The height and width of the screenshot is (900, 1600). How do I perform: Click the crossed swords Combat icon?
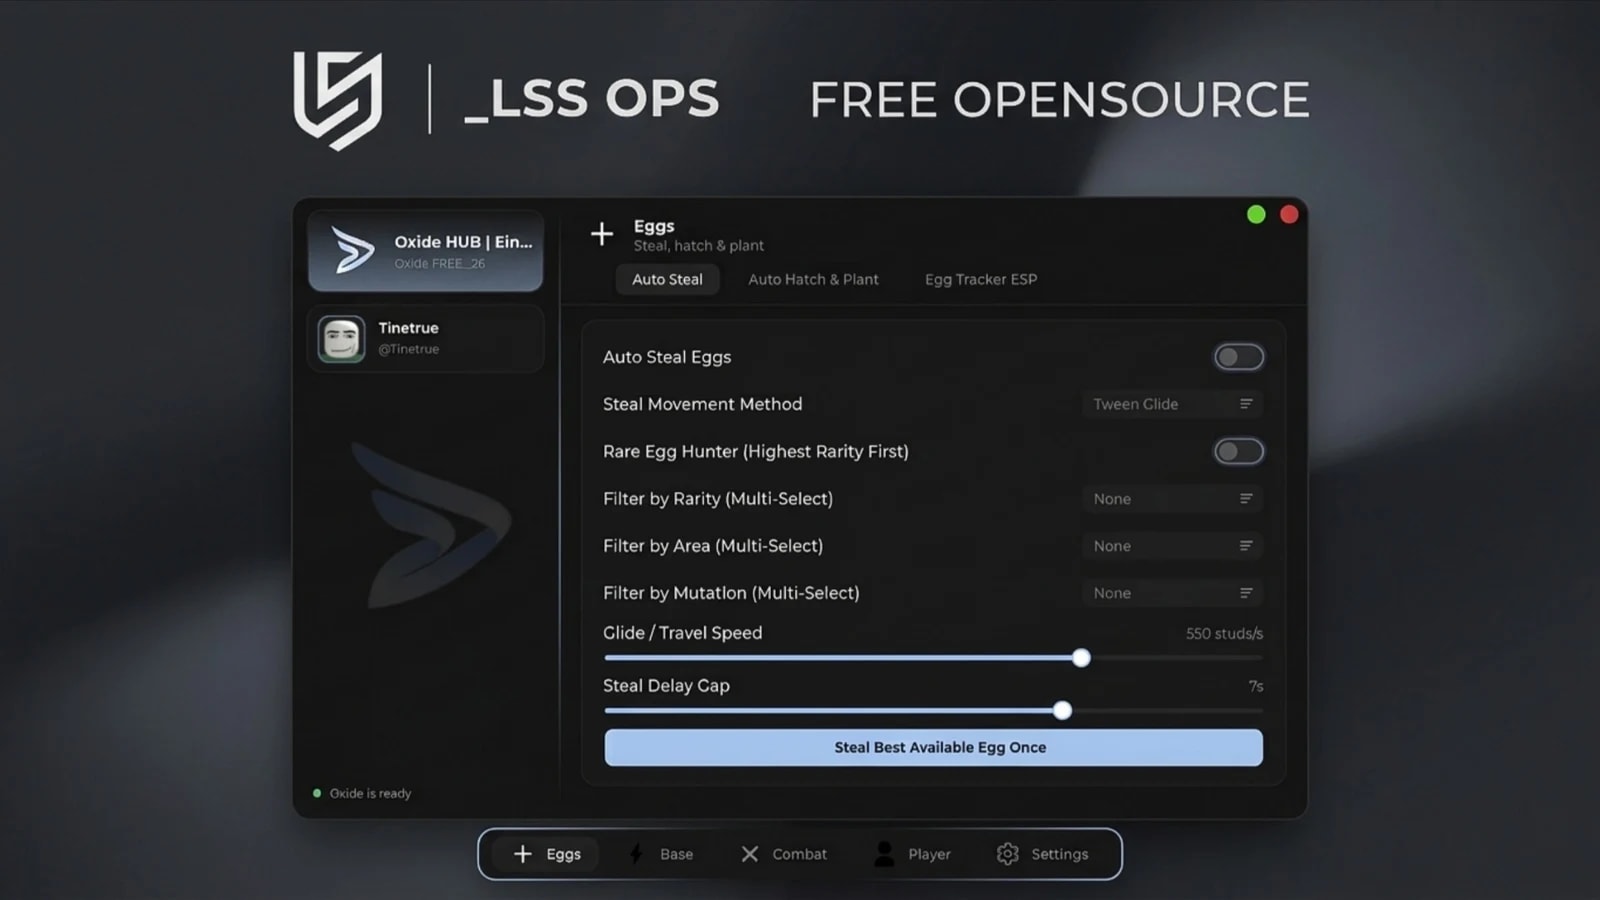coord(749,854)
